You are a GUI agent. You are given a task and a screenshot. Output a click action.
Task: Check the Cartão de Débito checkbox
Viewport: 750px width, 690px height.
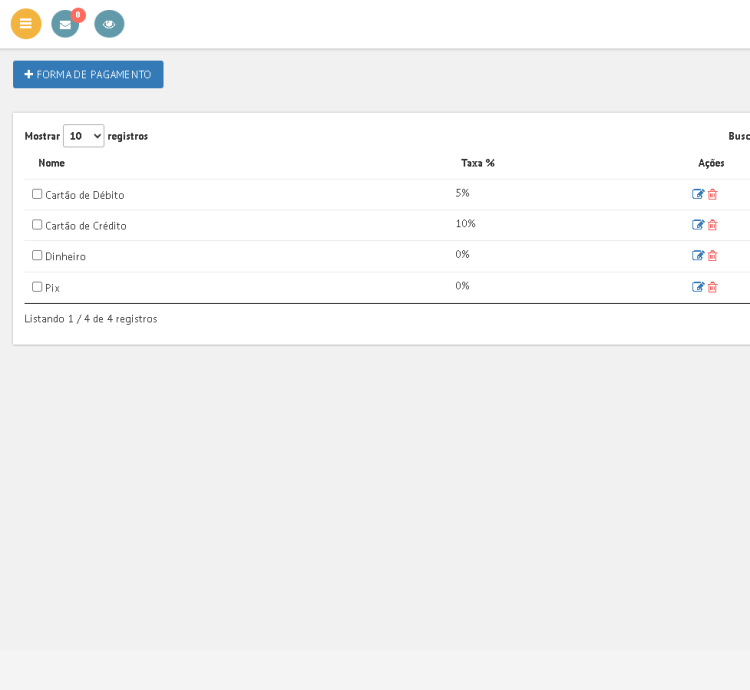pyautogui.click(x=37, y=194)
